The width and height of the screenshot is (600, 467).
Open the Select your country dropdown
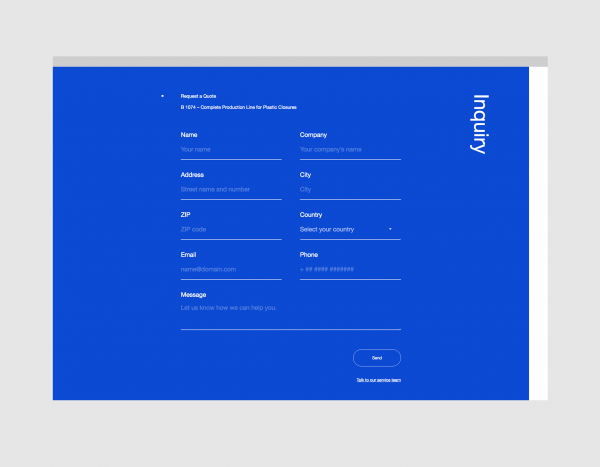[340, 230]
